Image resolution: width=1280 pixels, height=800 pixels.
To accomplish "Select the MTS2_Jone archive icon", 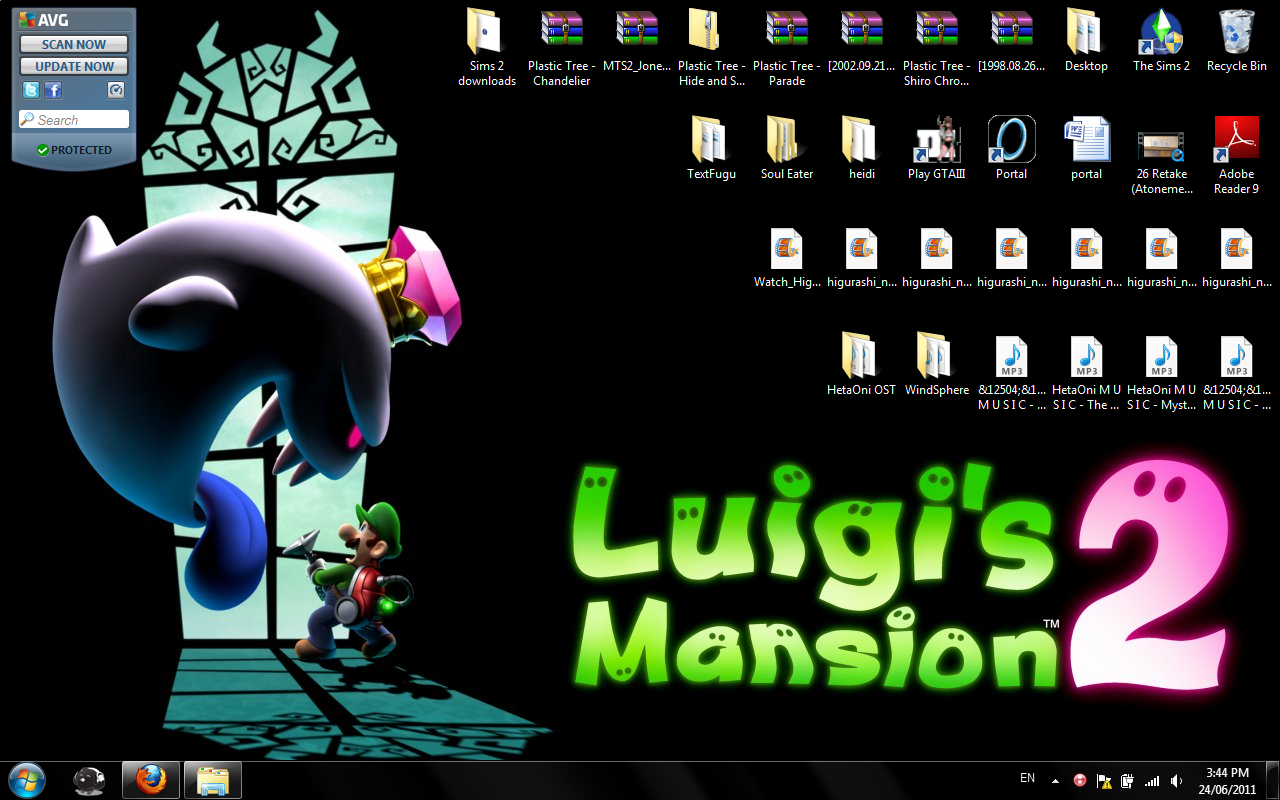I will [x=637, y=40].
